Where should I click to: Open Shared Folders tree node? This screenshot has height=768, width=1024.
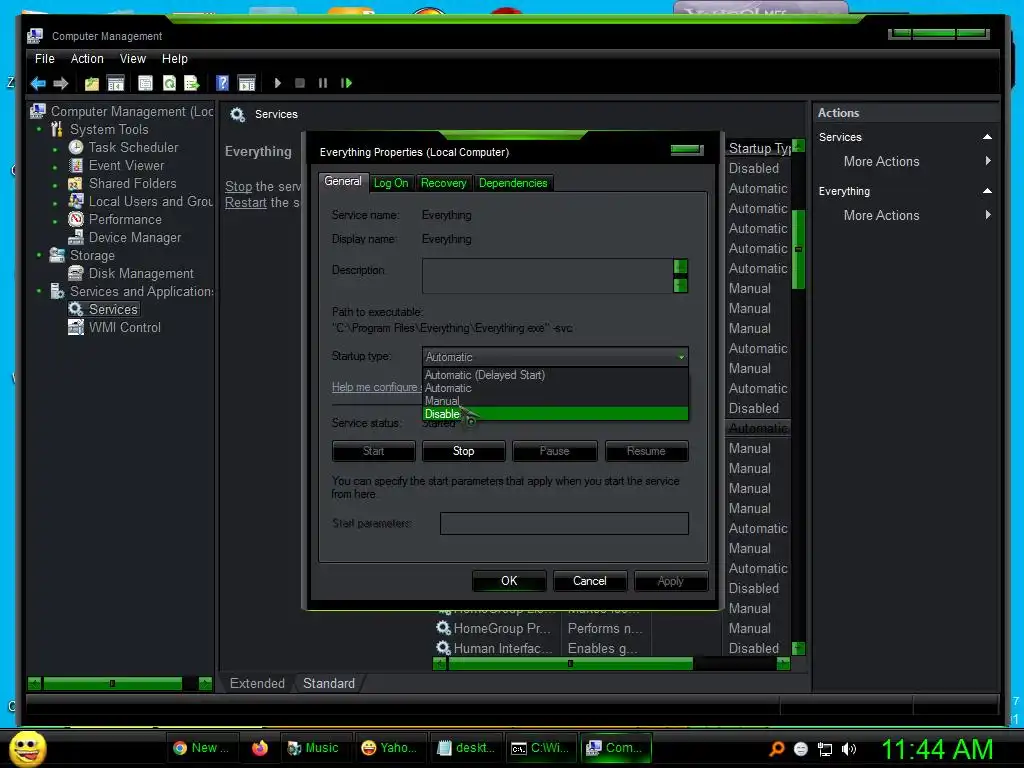pyautogui.click(x=132, y=184)
